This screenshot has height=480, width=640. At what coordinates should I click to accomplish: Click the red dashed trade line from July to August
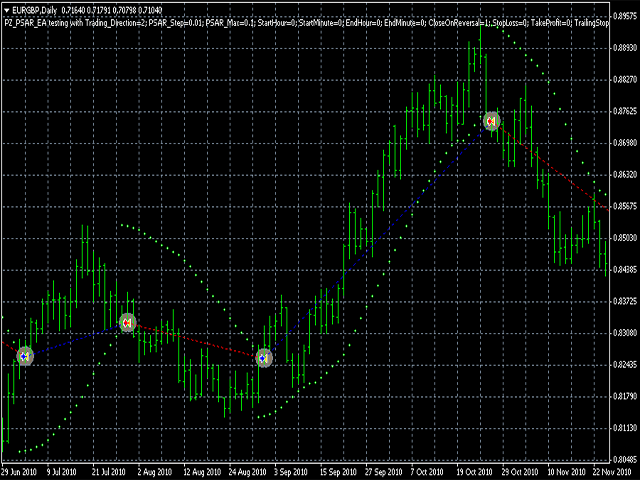tap(196, 341)
